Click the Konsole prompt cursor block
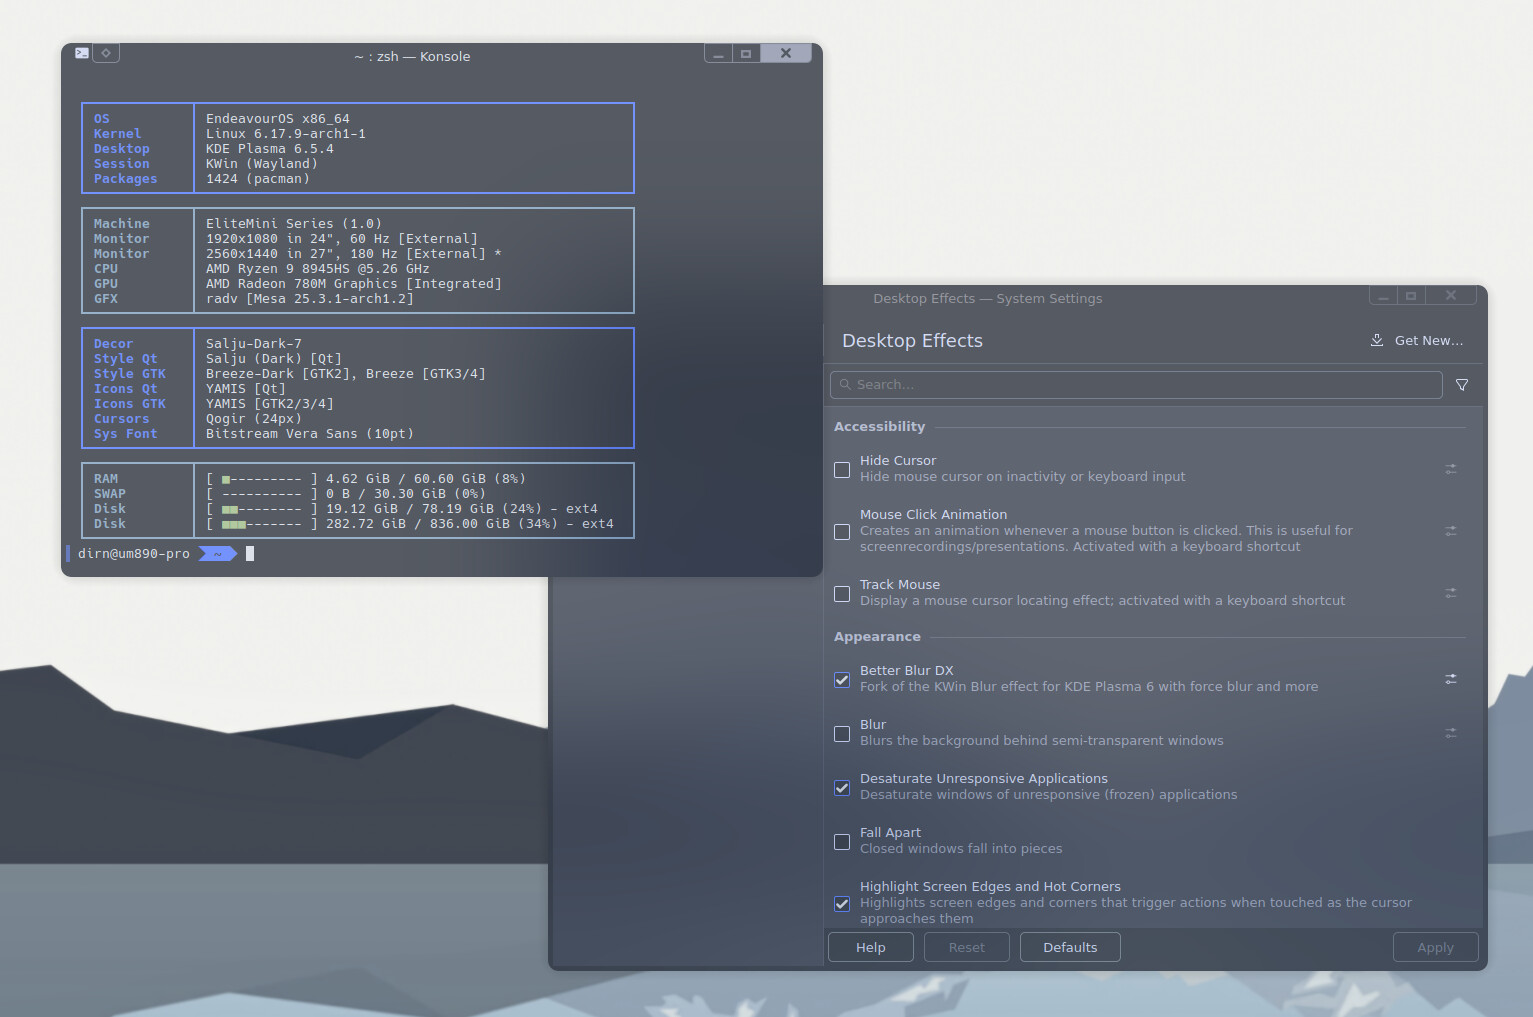The height and width of the screenshot is (1017, 1533). click(250, 554)
